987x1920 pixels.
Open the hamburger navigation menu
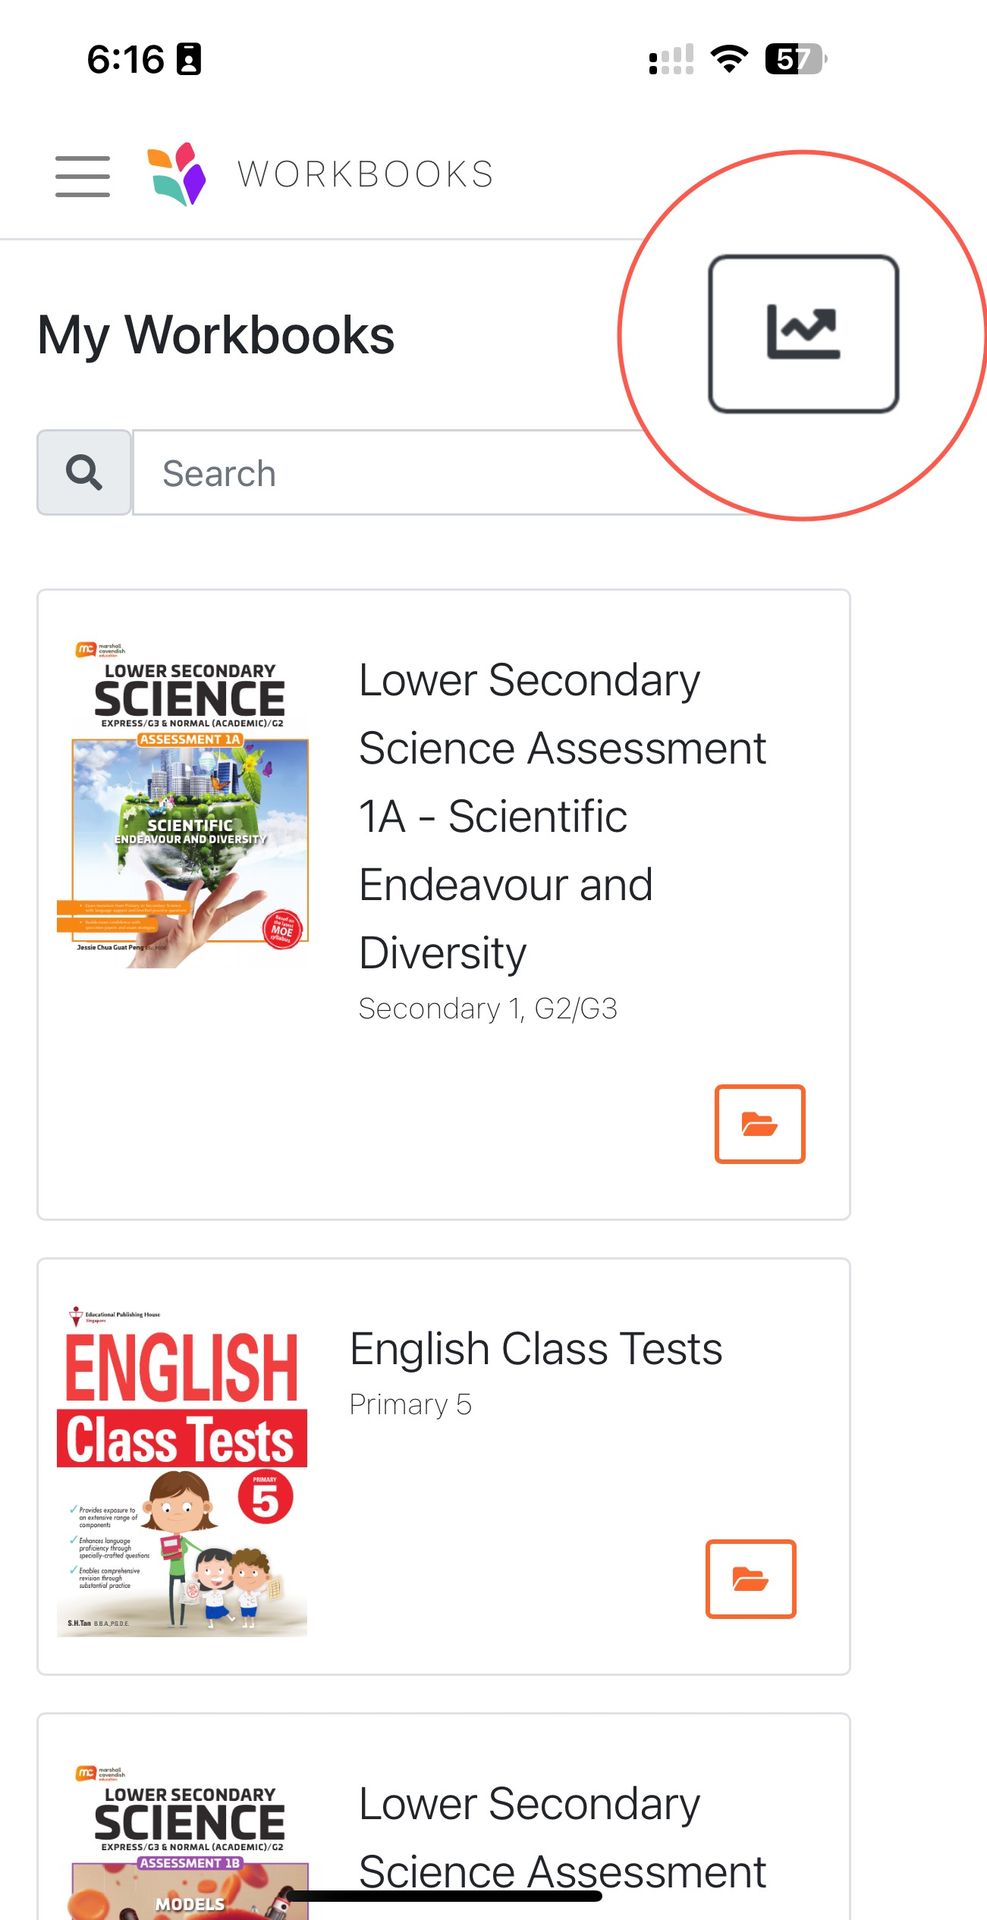pyautogui.click(x=82, y=176)
